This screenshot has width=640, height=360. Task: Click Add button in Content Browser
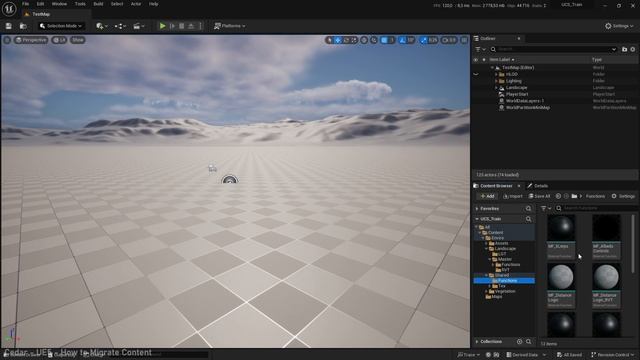point(487,196)
